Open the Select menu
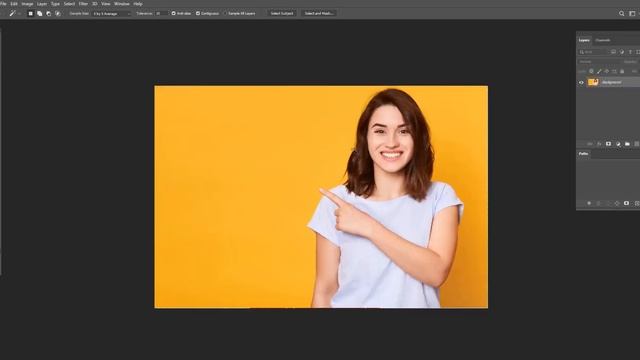This screenshot has width=640, height=360. coord(69,4)
